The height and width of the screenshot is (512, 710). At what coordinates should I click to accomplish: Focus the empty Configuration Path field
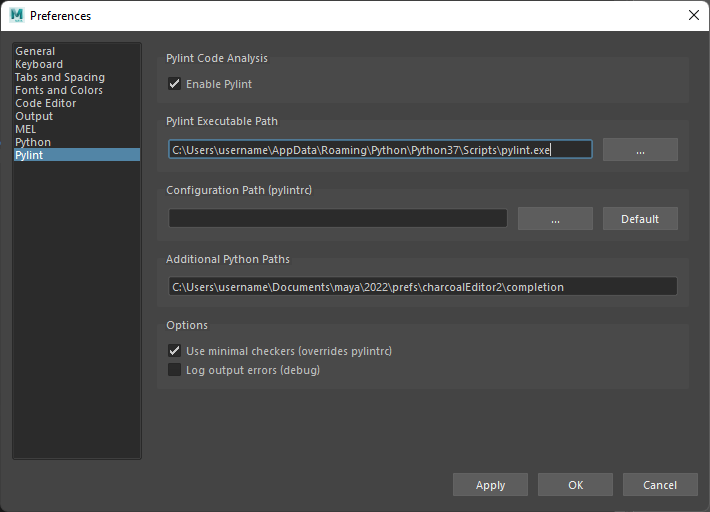[337, 219]
